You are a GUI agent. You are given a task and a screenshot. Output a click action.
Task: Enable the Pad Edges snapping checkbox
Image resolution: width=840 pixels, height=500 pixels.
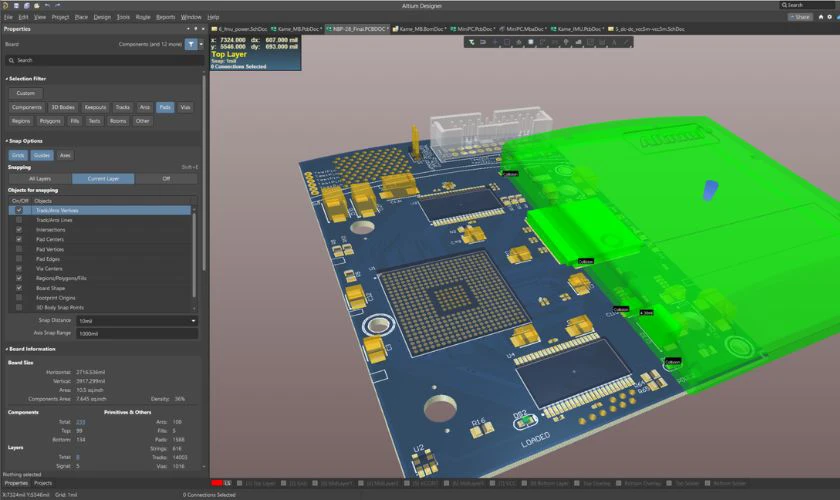pyautogui.click(x=19, y=259)
